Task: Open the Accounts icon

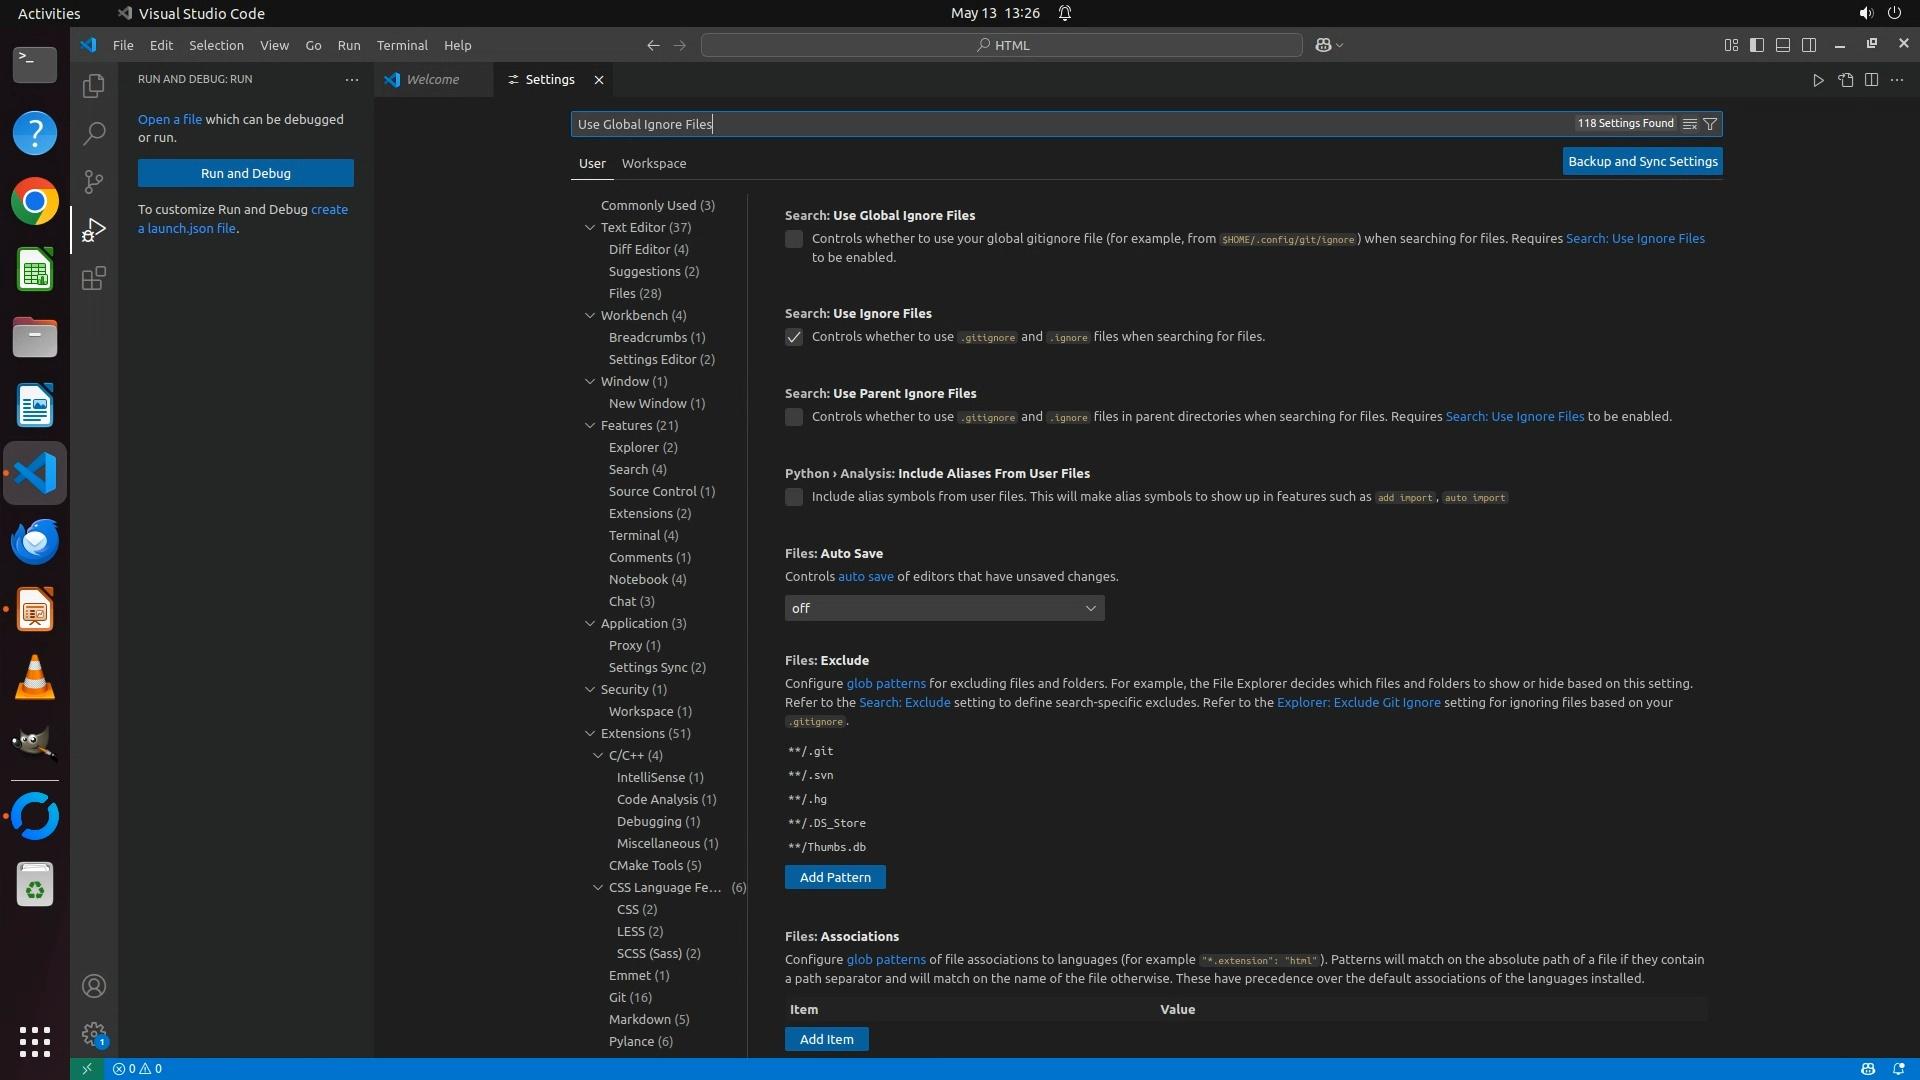Action: [x=93, y=986]
